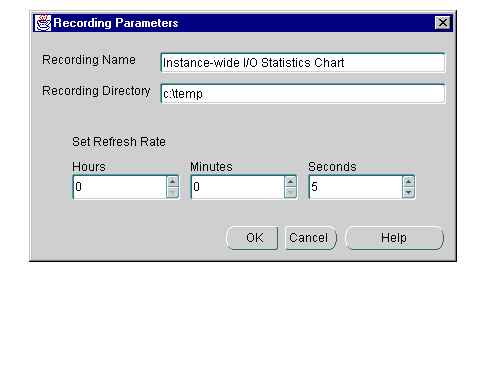Click the 'Set Refresh Rate' label
Screen dimensions: 487x375
(119, 142)
